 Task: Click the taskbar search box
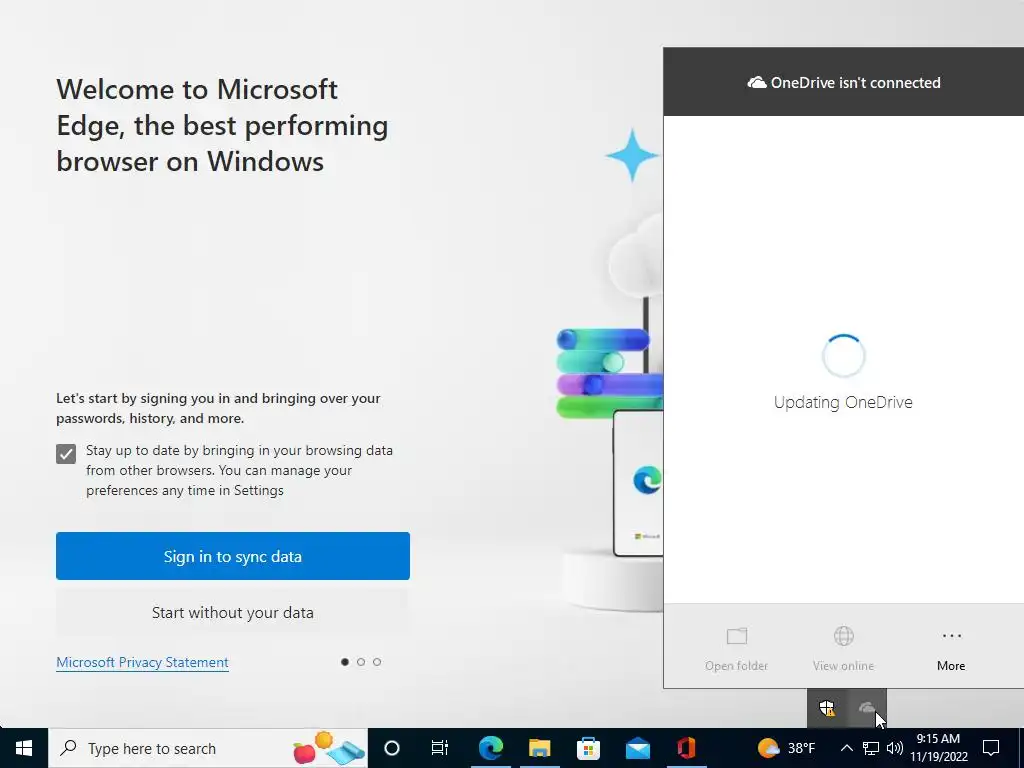click(x=208, y=748)
